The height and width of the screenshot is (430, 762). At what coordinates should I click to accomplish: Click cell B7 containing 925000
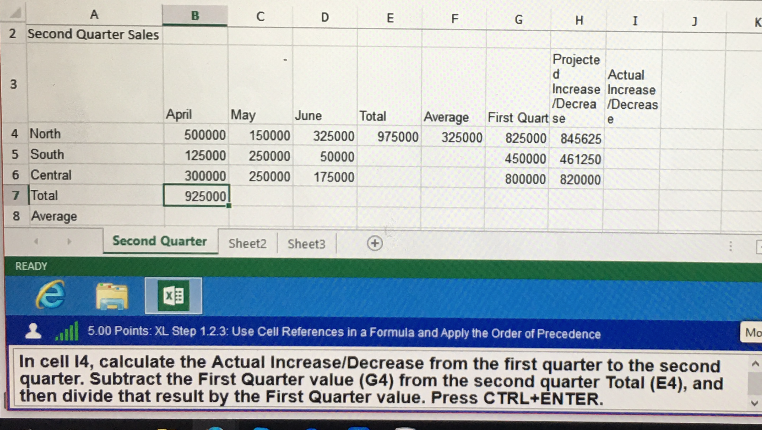[x=196, y=195]
